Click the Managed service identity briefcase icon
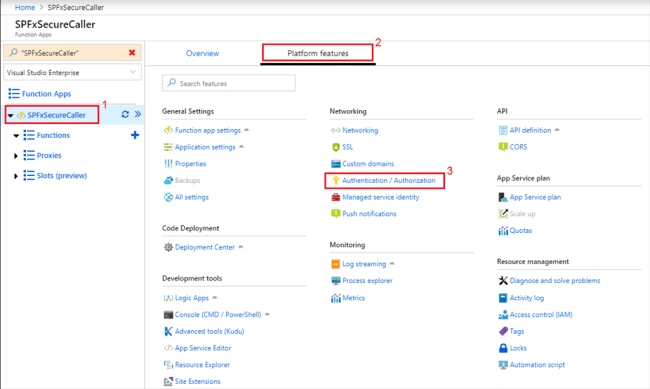 tap(335, 197)
